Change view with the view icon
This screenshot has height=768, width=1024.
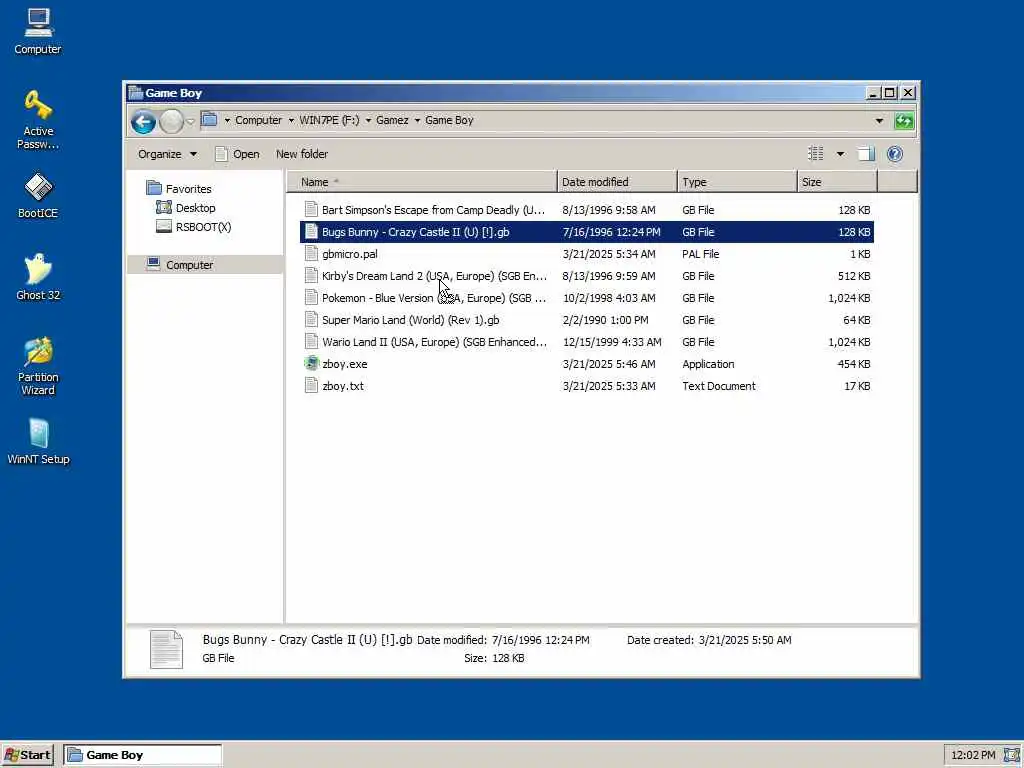point(816,153)
